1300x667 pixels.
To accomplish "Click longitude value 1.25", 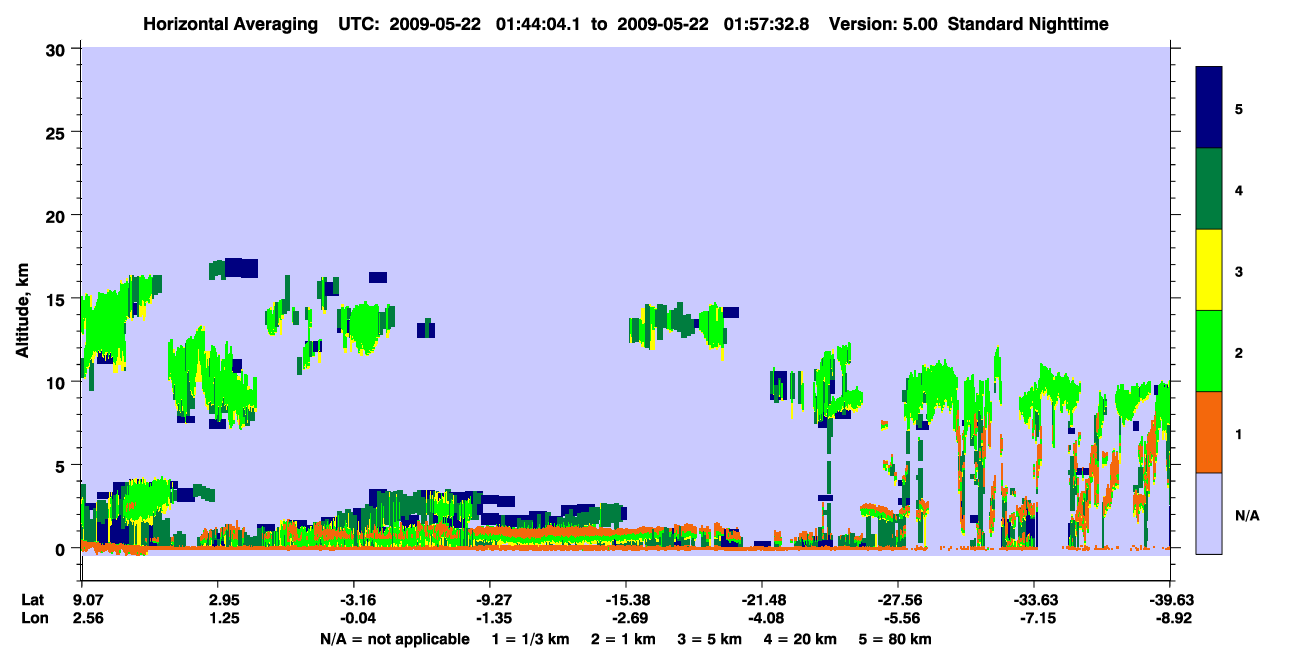I will (x=224, y=619).
